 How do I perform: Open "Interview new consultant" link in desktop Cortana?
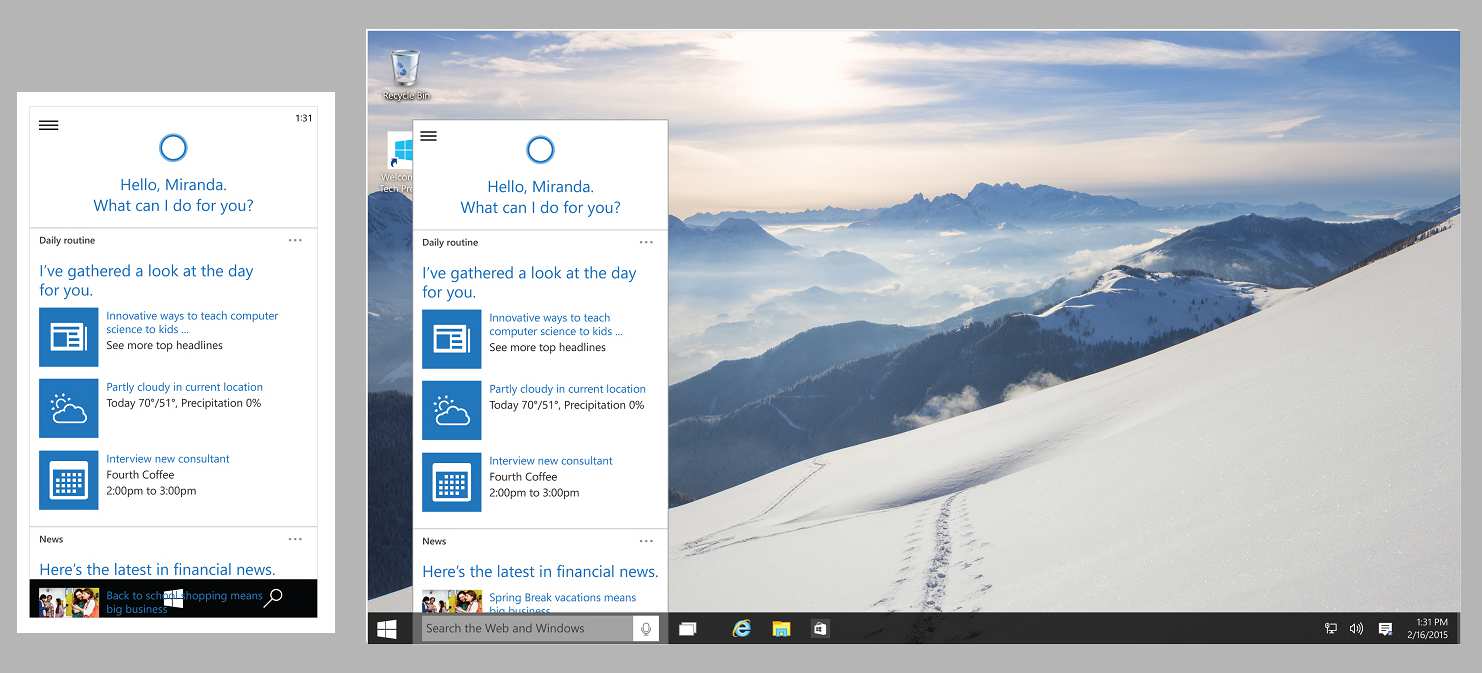(550, 461)
